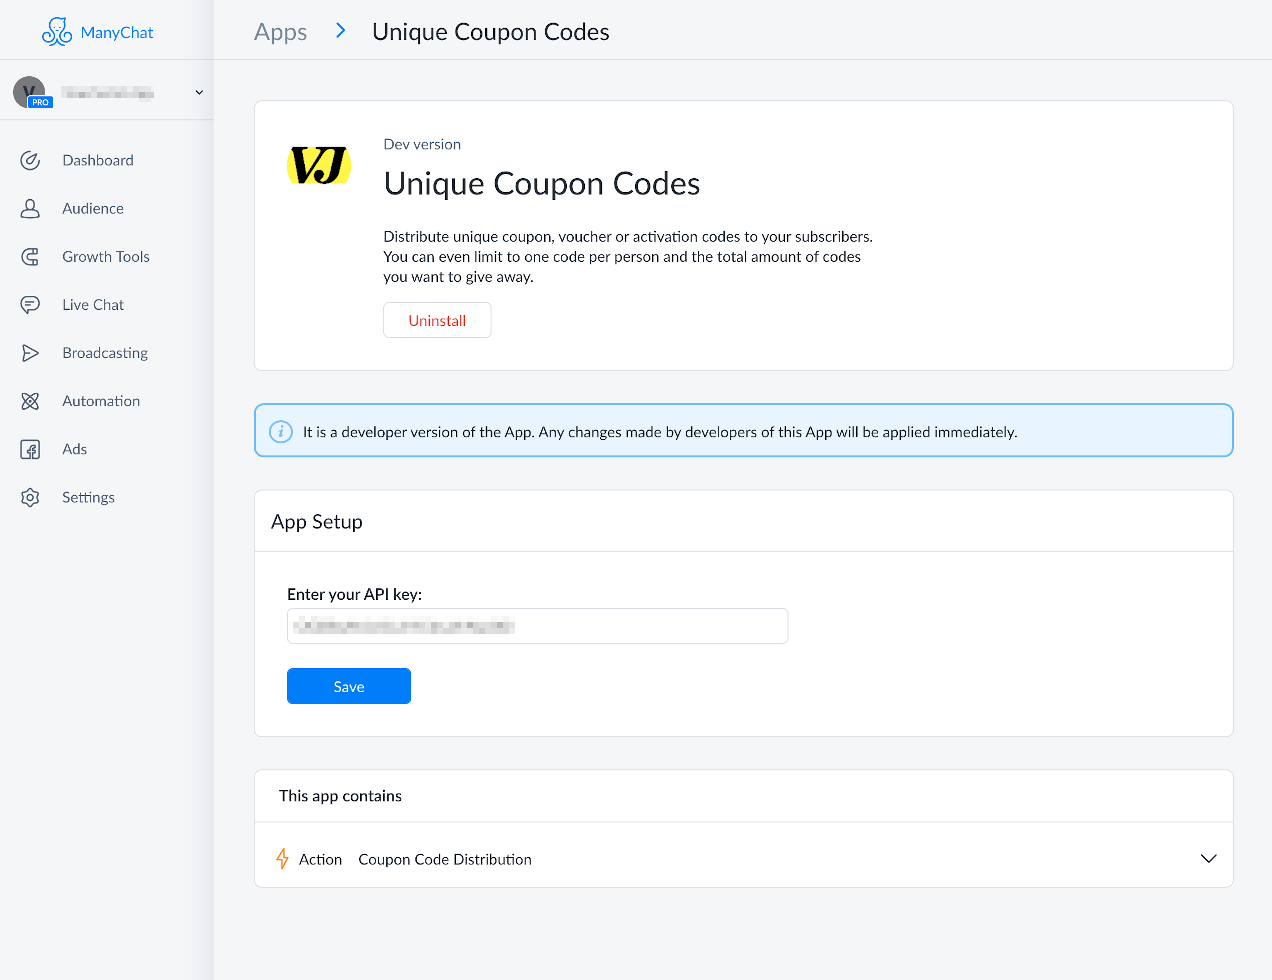The width and height of the screenshot is (1272, 980).
Task: Open the Dashboard gauge icon
Action: (30, 160)
